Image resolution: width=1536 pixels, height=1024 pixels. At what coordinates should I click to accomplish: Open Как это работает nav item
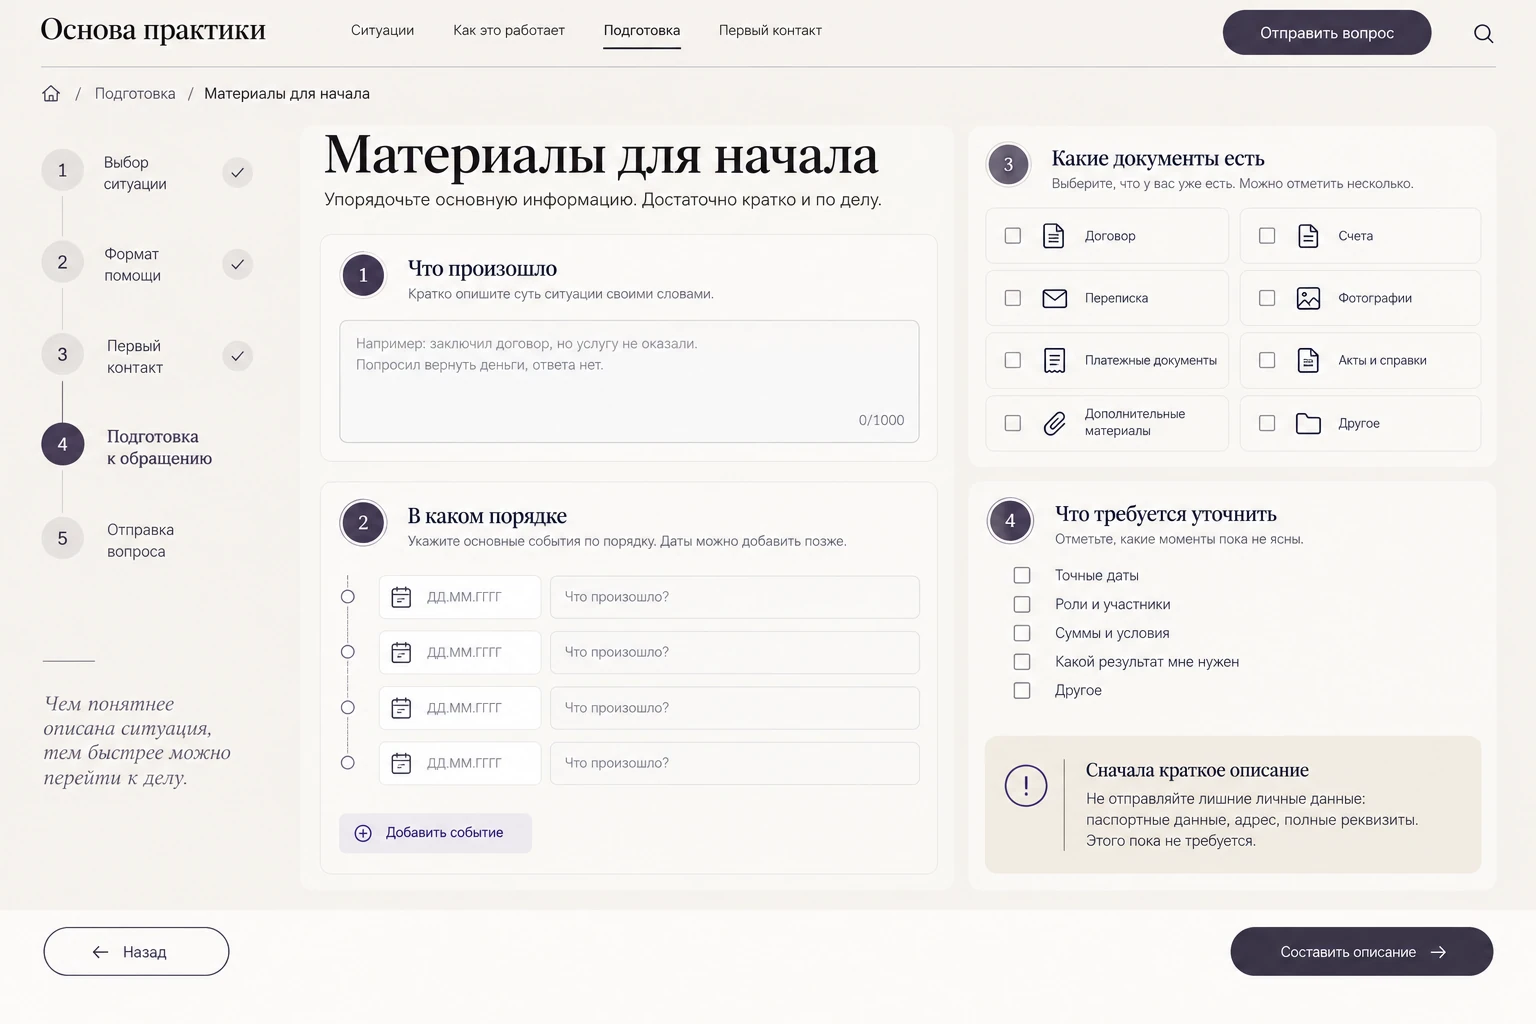tap(509, 30)
